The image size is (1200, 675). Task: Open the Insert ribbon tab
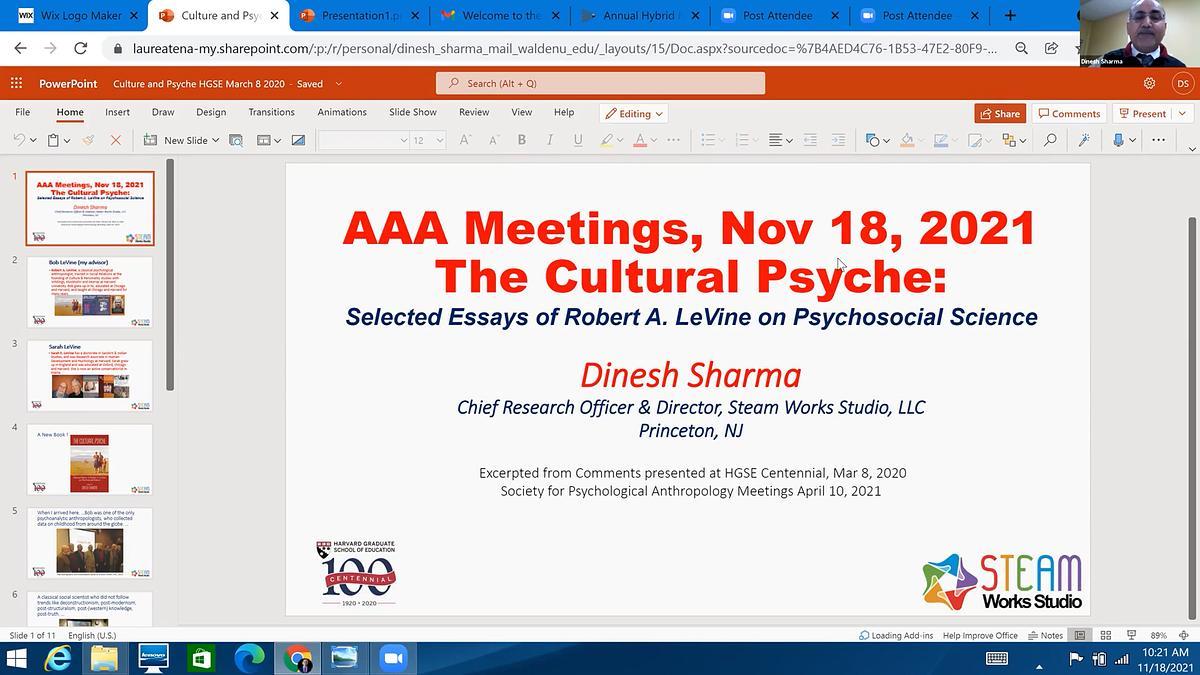[117, 113]
